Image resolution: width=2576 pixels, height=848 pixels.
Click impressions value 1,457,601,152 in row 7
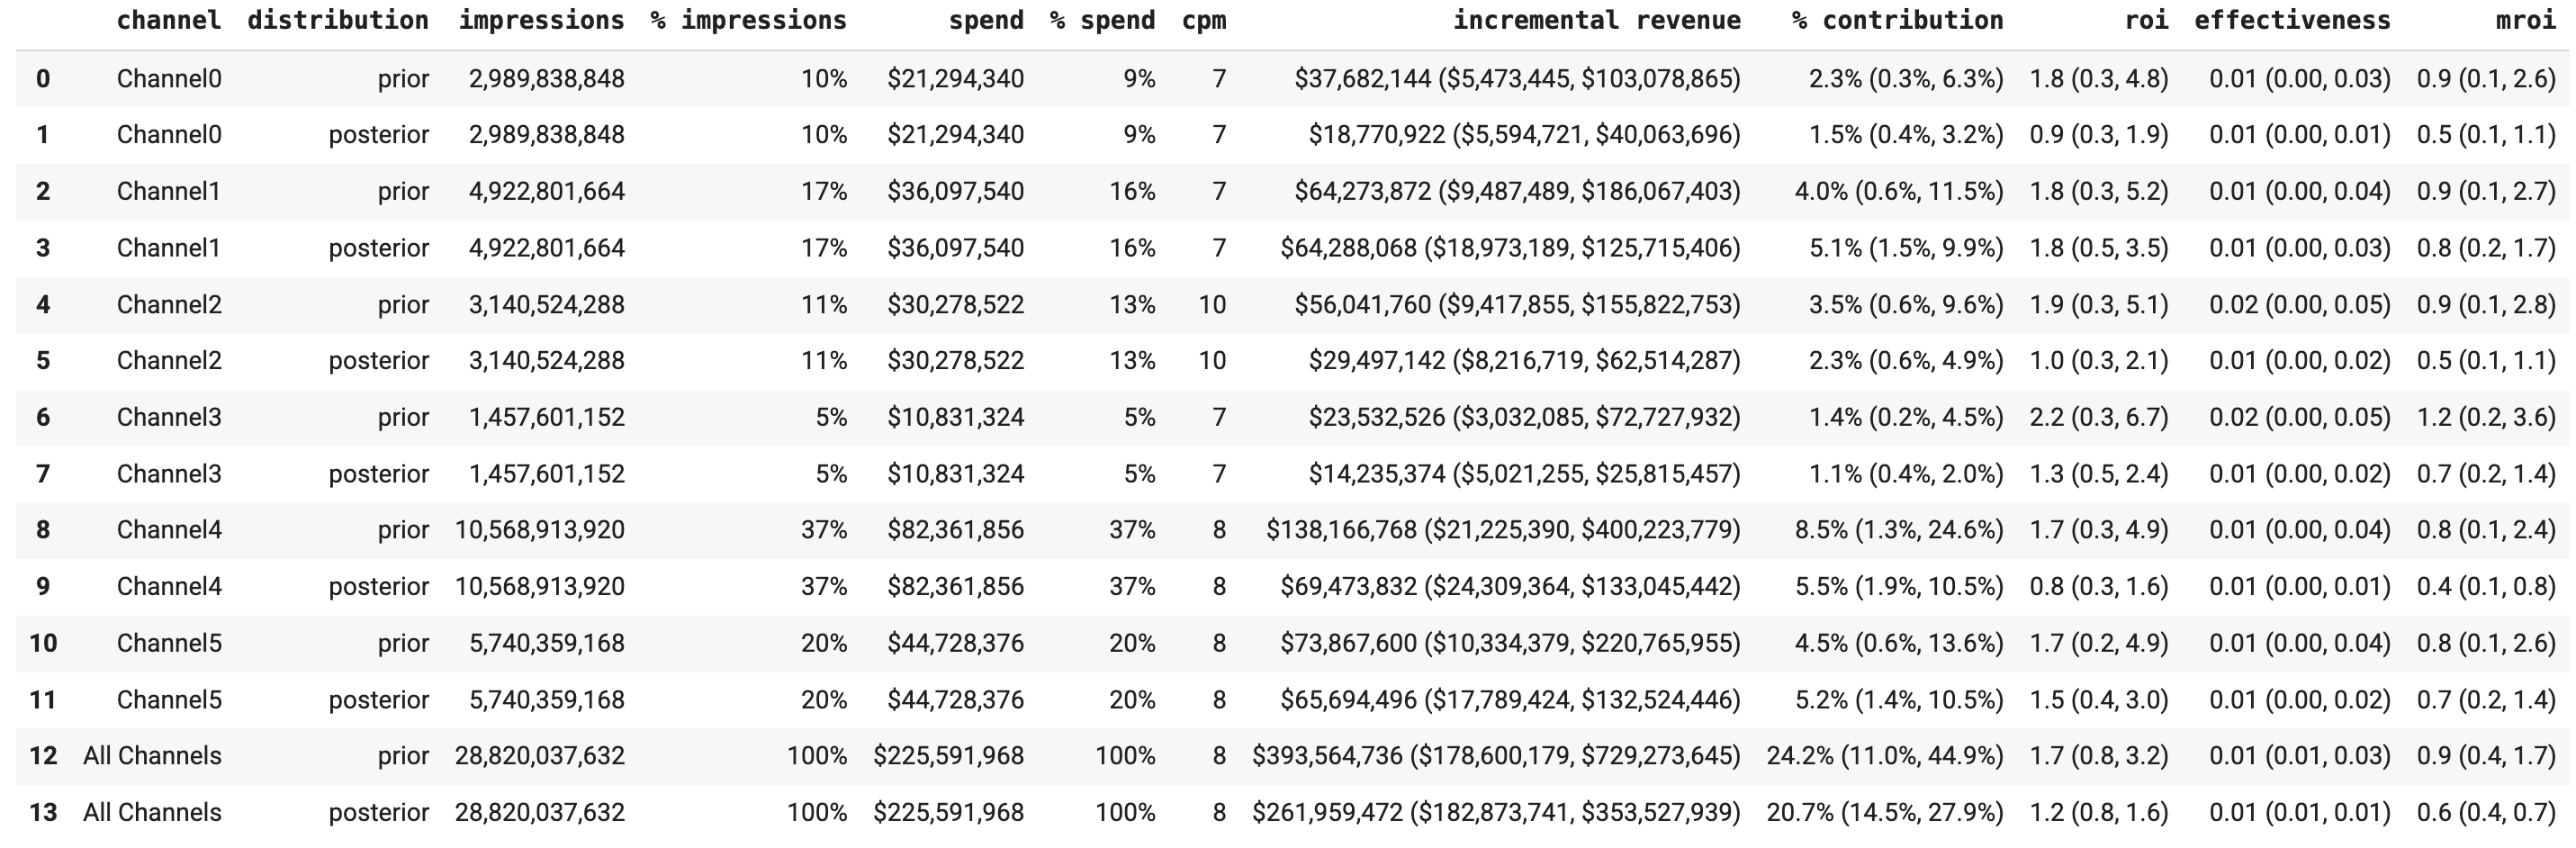click(x=546, y=474)
